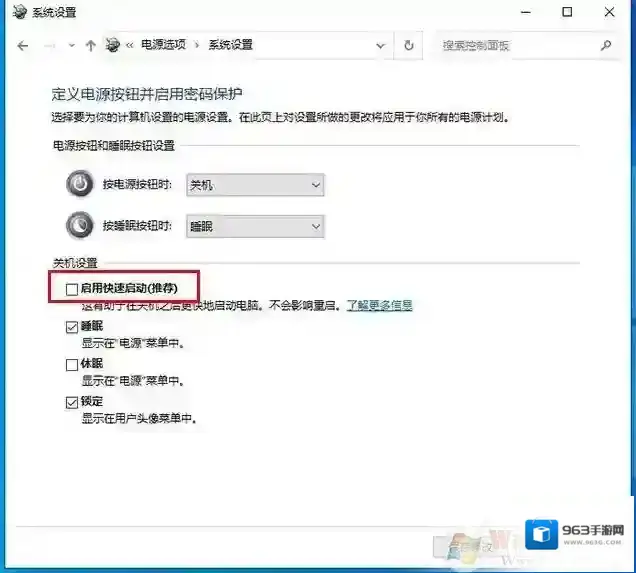Screen dimensions: 636x573
Task: Click the sleep button moon icon
Action: (x=80, y=225)
